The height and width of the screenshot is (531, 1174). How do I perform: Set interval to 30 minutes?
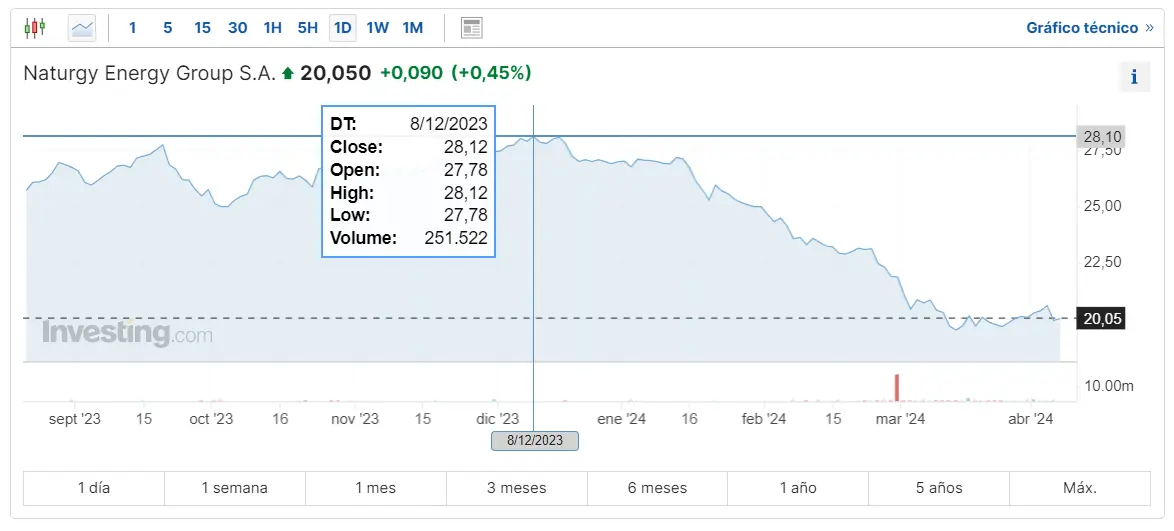(237, 28)
